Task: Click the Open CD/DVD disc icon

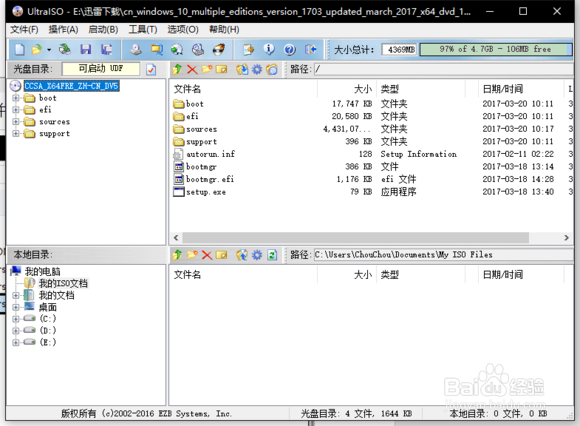Action: [x=65, y=49]
